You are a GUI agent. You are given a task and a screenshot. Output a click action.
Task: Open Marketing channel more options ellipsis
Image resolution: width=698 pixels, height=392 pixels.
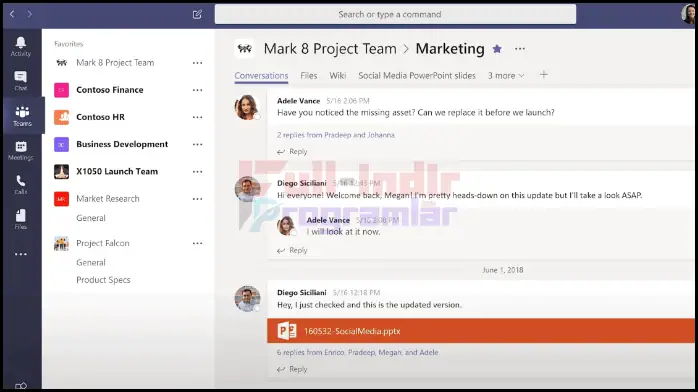519,48
